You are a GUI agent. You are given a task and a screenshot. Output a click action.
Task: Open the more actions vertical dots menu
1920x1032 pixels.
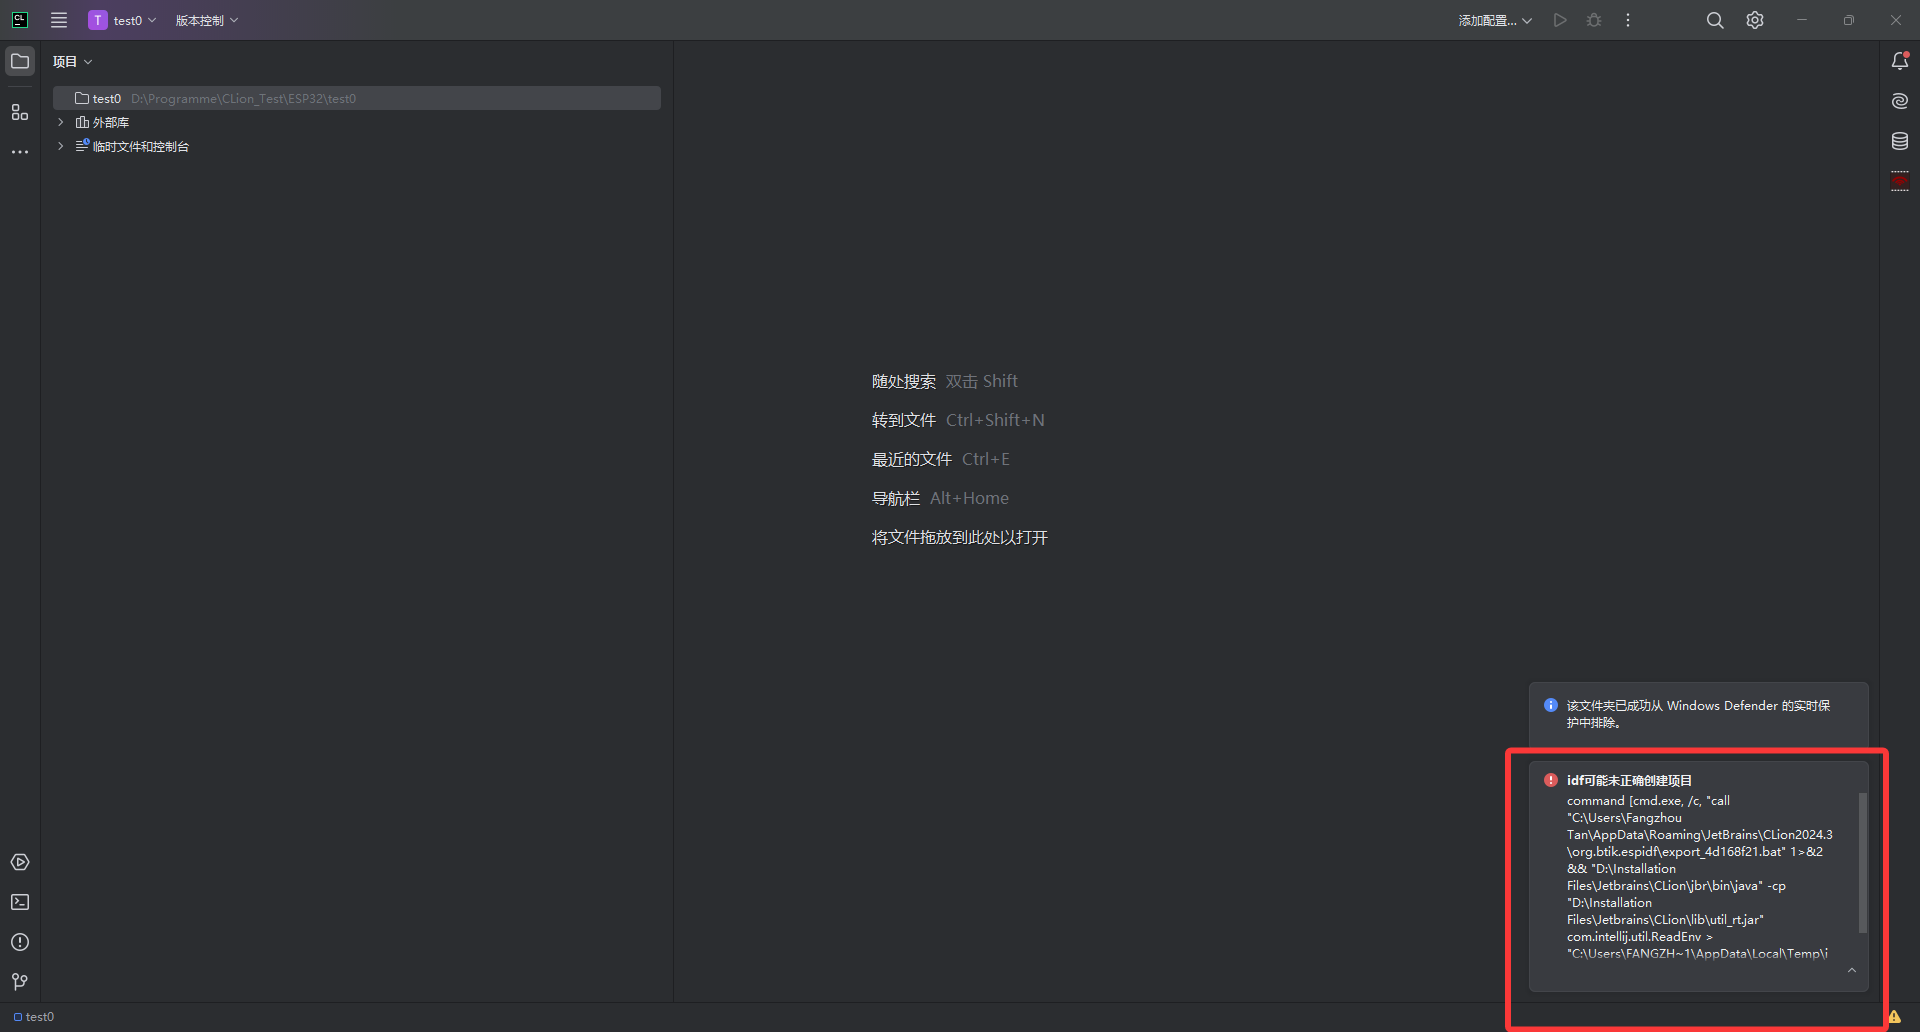pyautogui.click(x=1628, y=20)
